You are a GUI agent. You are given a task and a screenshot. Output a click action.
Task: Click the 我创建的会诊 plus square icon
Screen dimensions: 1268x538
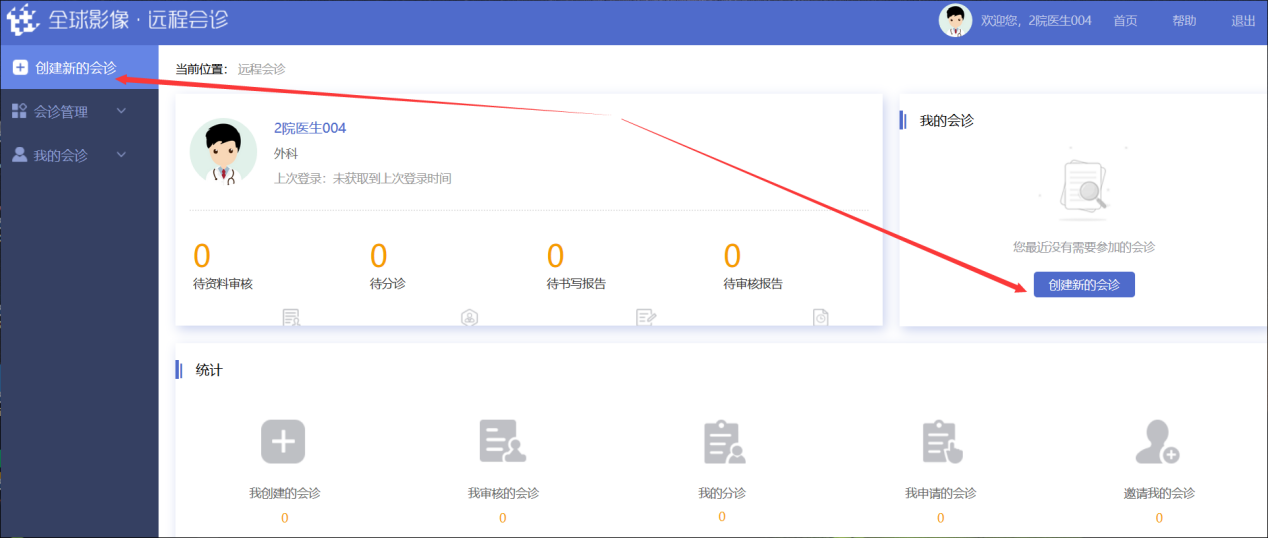283,441
